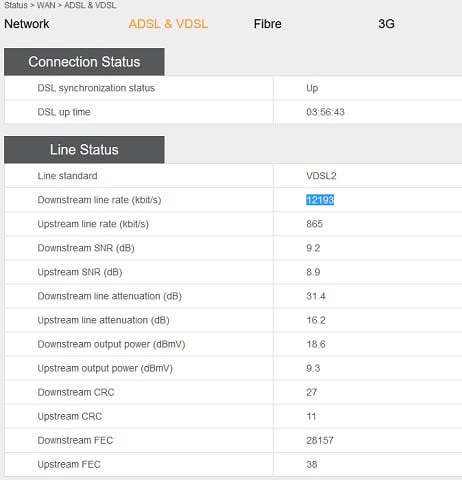The image size is (462, 480).
Task: Click the Connection Status header
Action: (84, 62)
